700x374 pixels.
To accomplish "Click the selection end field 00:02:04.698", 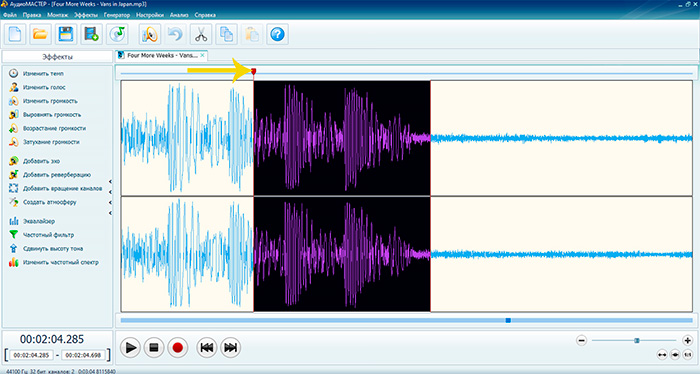I will pos(83,355).
